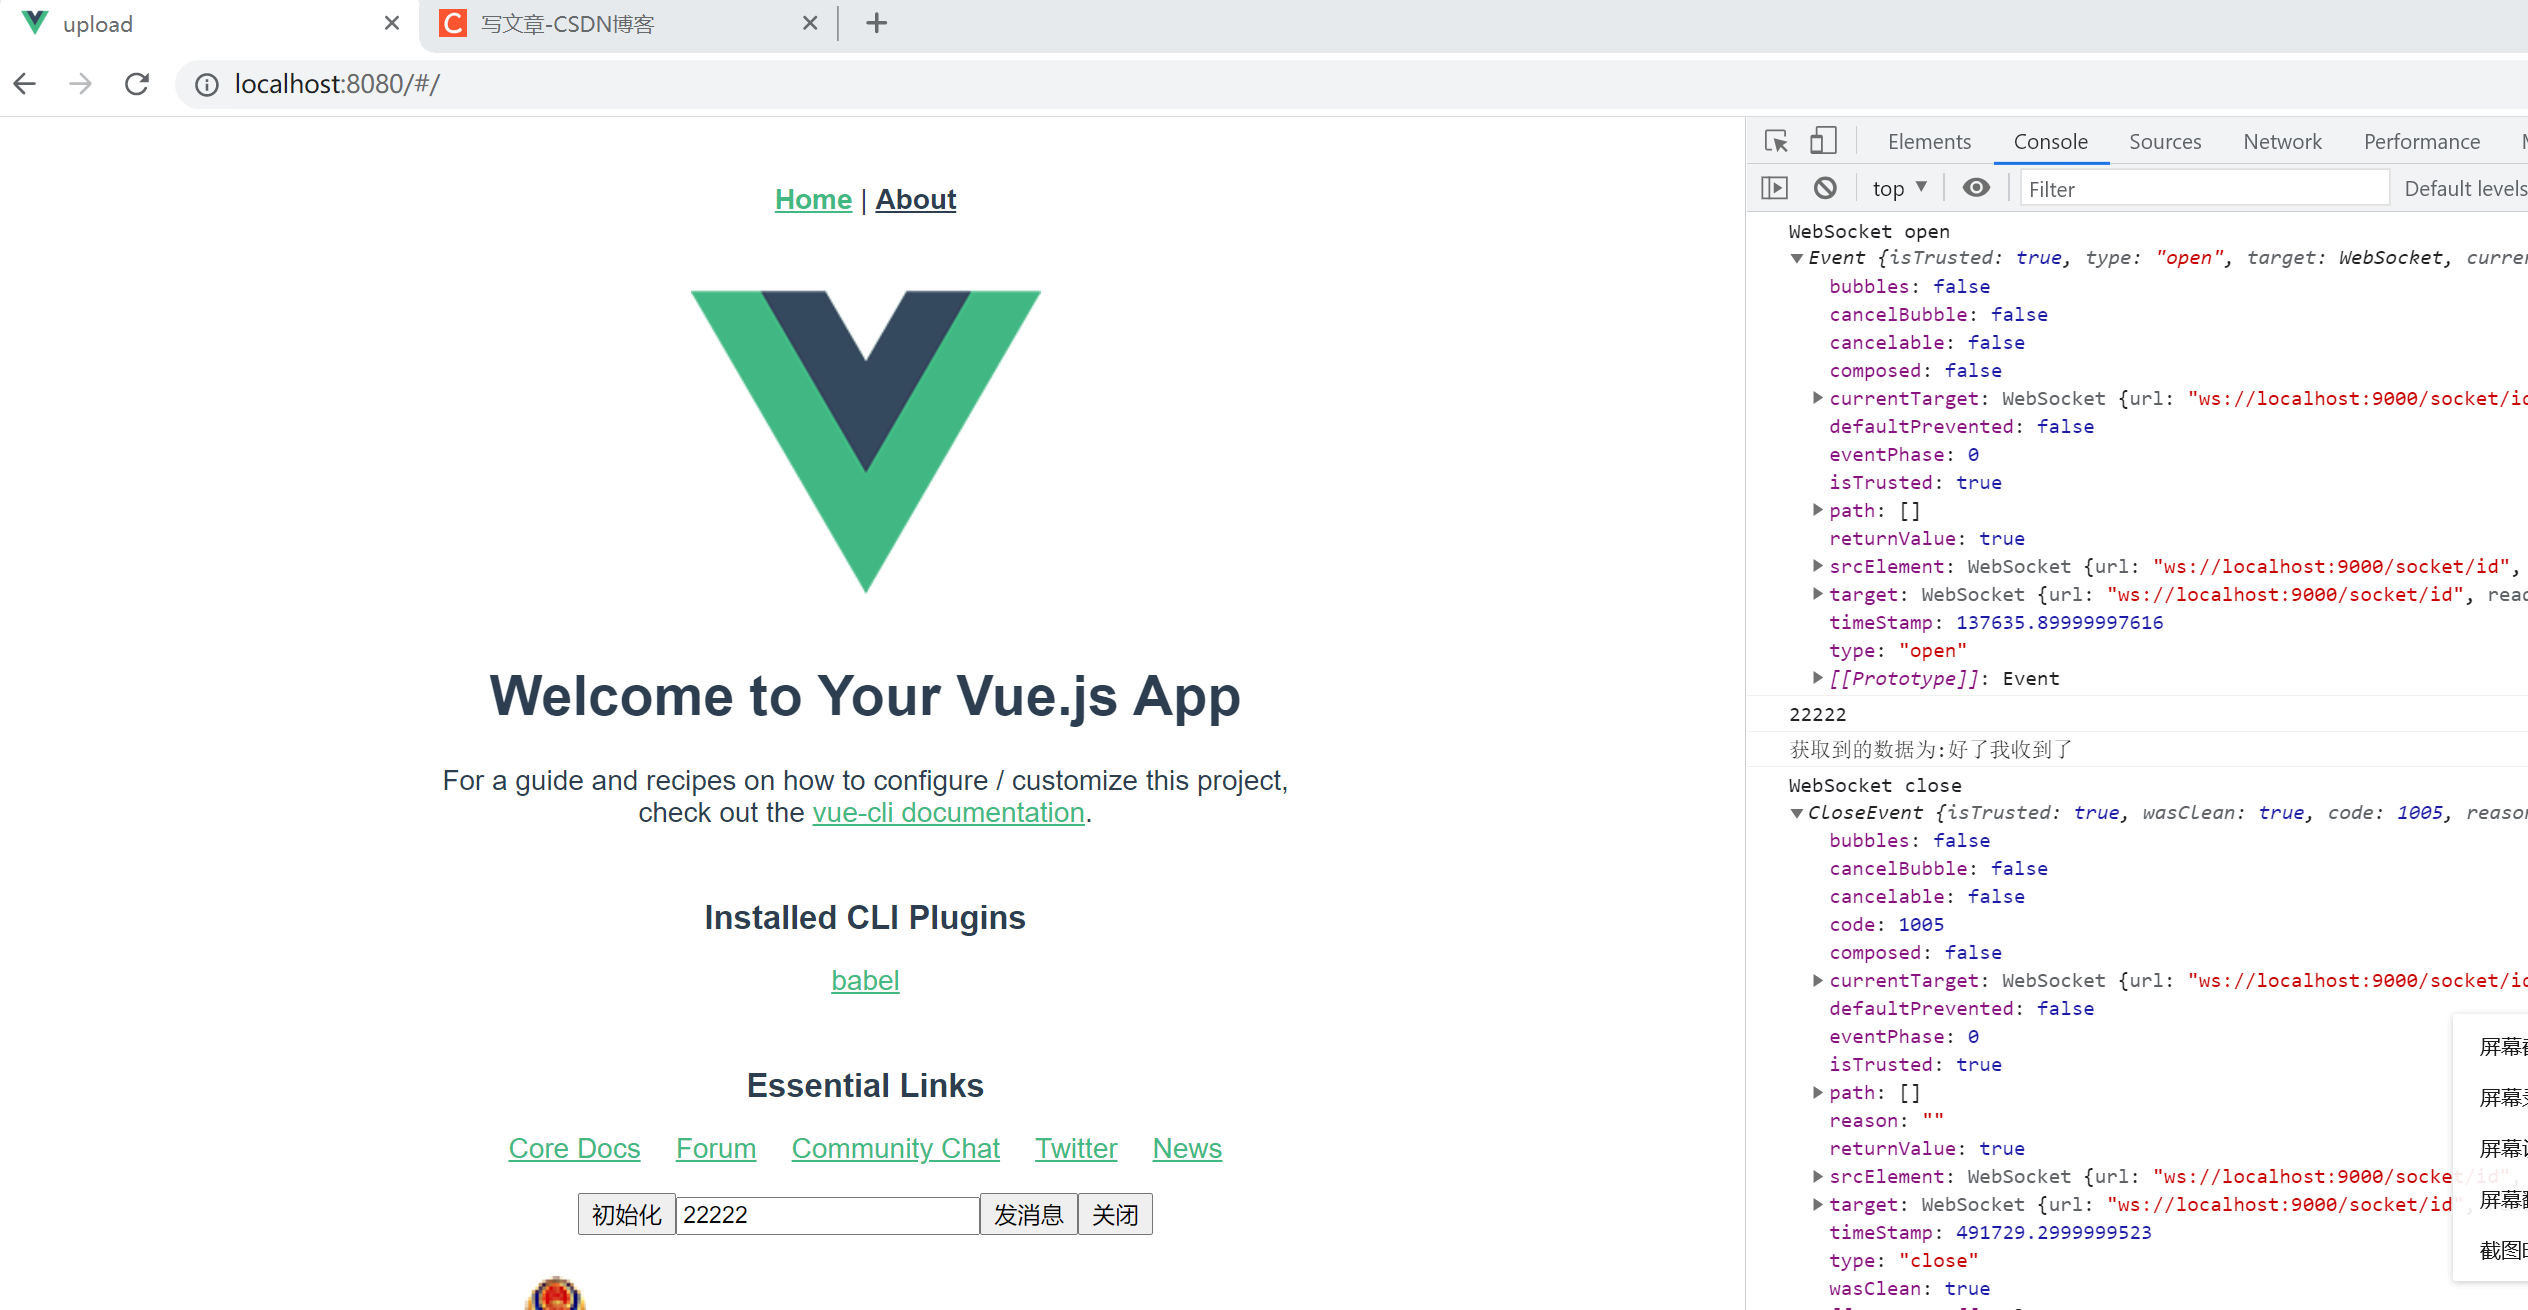
Task: Toggle the device toolbar icon
Action: tap(1823, 141)
